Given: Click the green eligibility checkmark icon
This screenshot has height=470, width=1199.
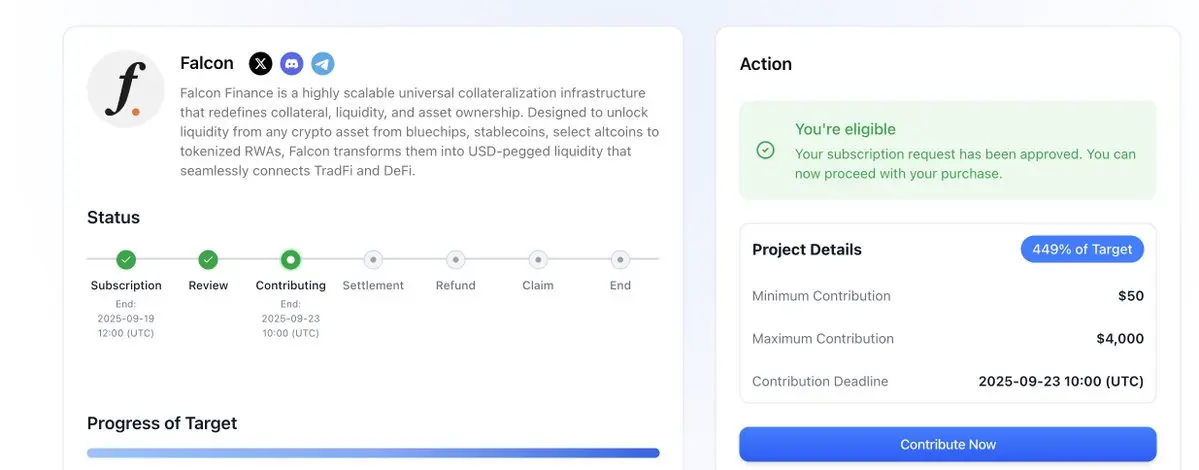Looking at the screenshot, I should (765, 150).
